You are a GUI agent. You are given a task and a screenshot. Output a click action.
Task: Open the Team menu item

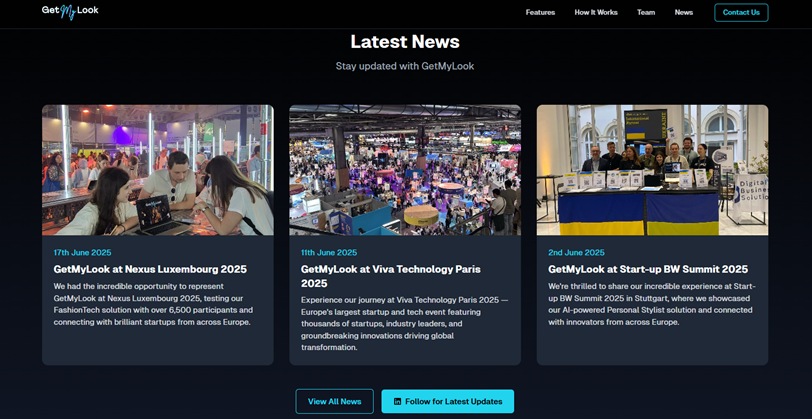tap(646, 13)
